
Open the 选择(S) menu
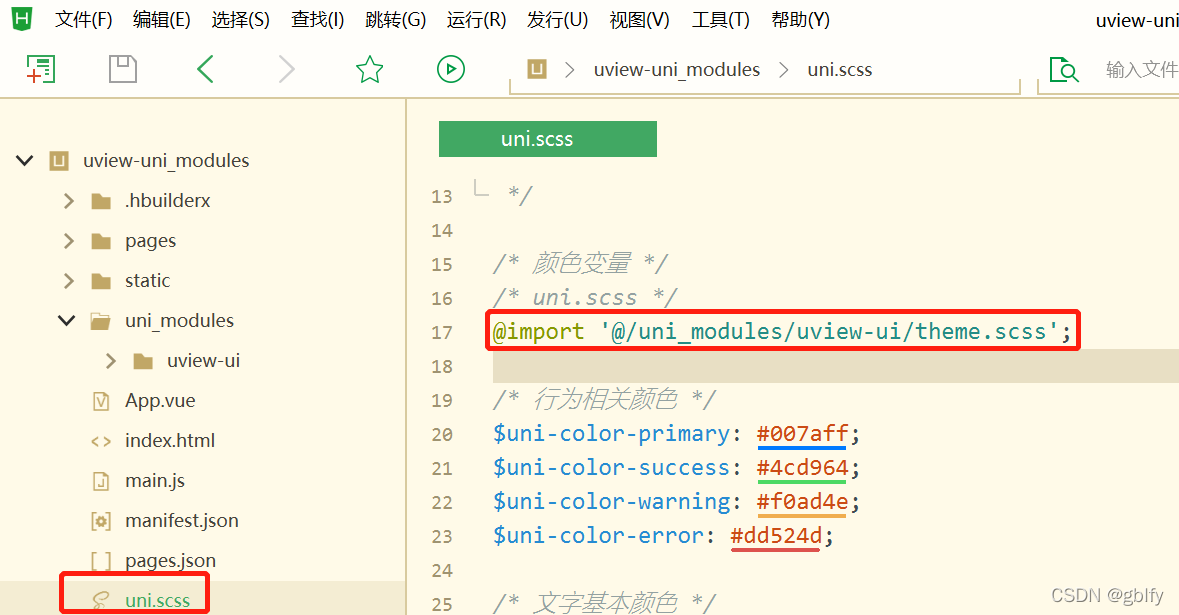coord(241,20)
